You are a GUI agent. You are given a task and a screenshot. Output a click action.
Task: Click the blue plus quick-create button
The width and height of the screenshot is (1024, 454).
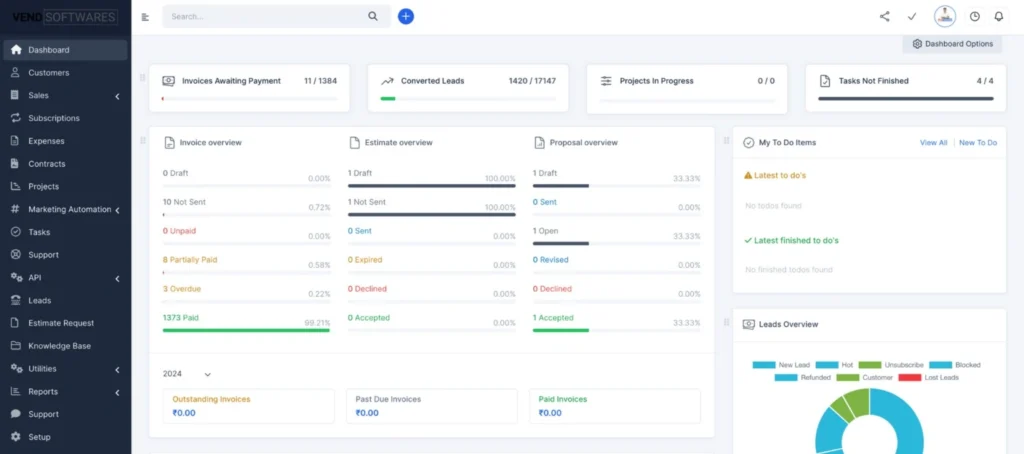[x=405, y=16]
